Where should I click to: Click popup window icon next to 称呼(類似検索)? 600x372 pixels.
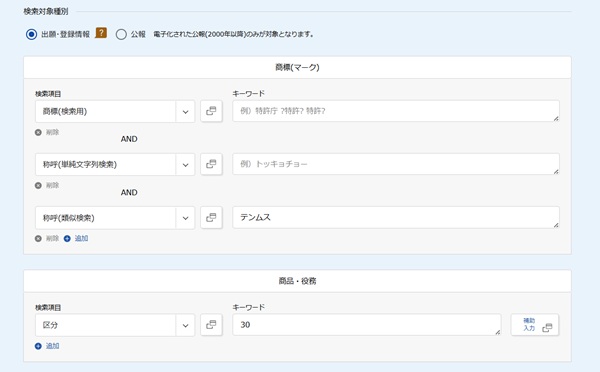[211, 218]
